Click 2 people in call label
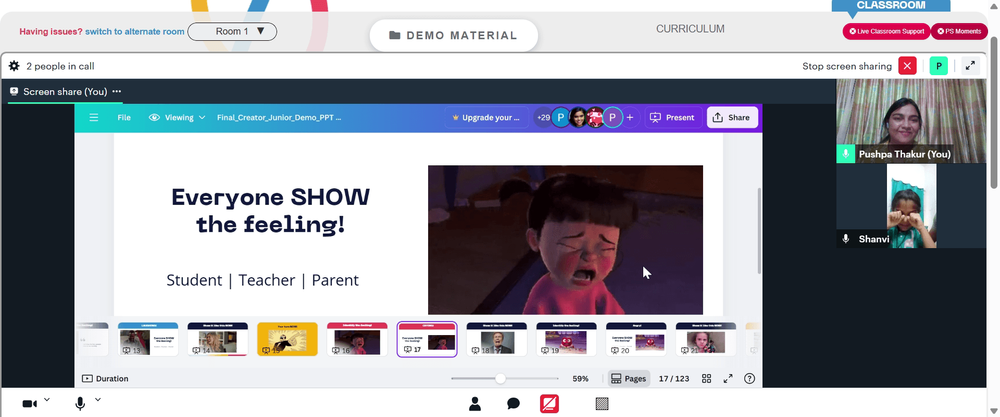This screenshot has height=417, width=1000. pyautogui.click(x=60, y=66)
